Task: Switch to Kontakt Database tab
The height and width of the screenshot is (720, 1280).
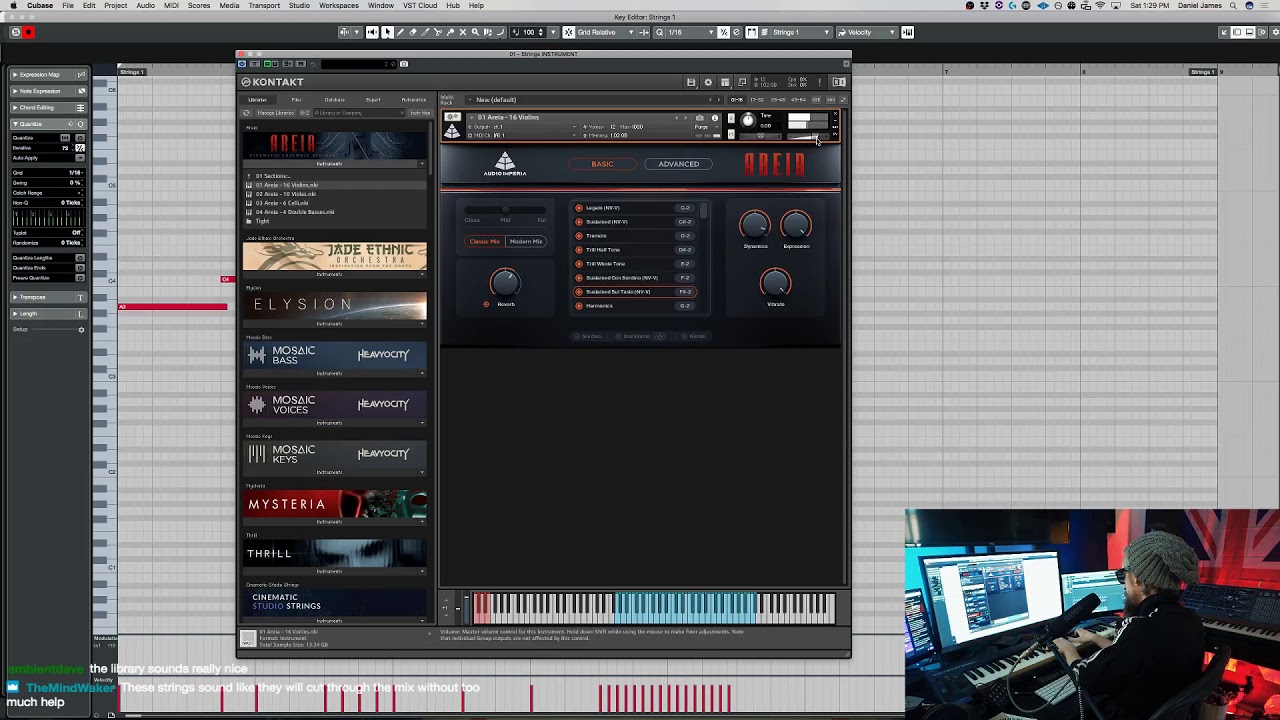Action: [334, 100]
